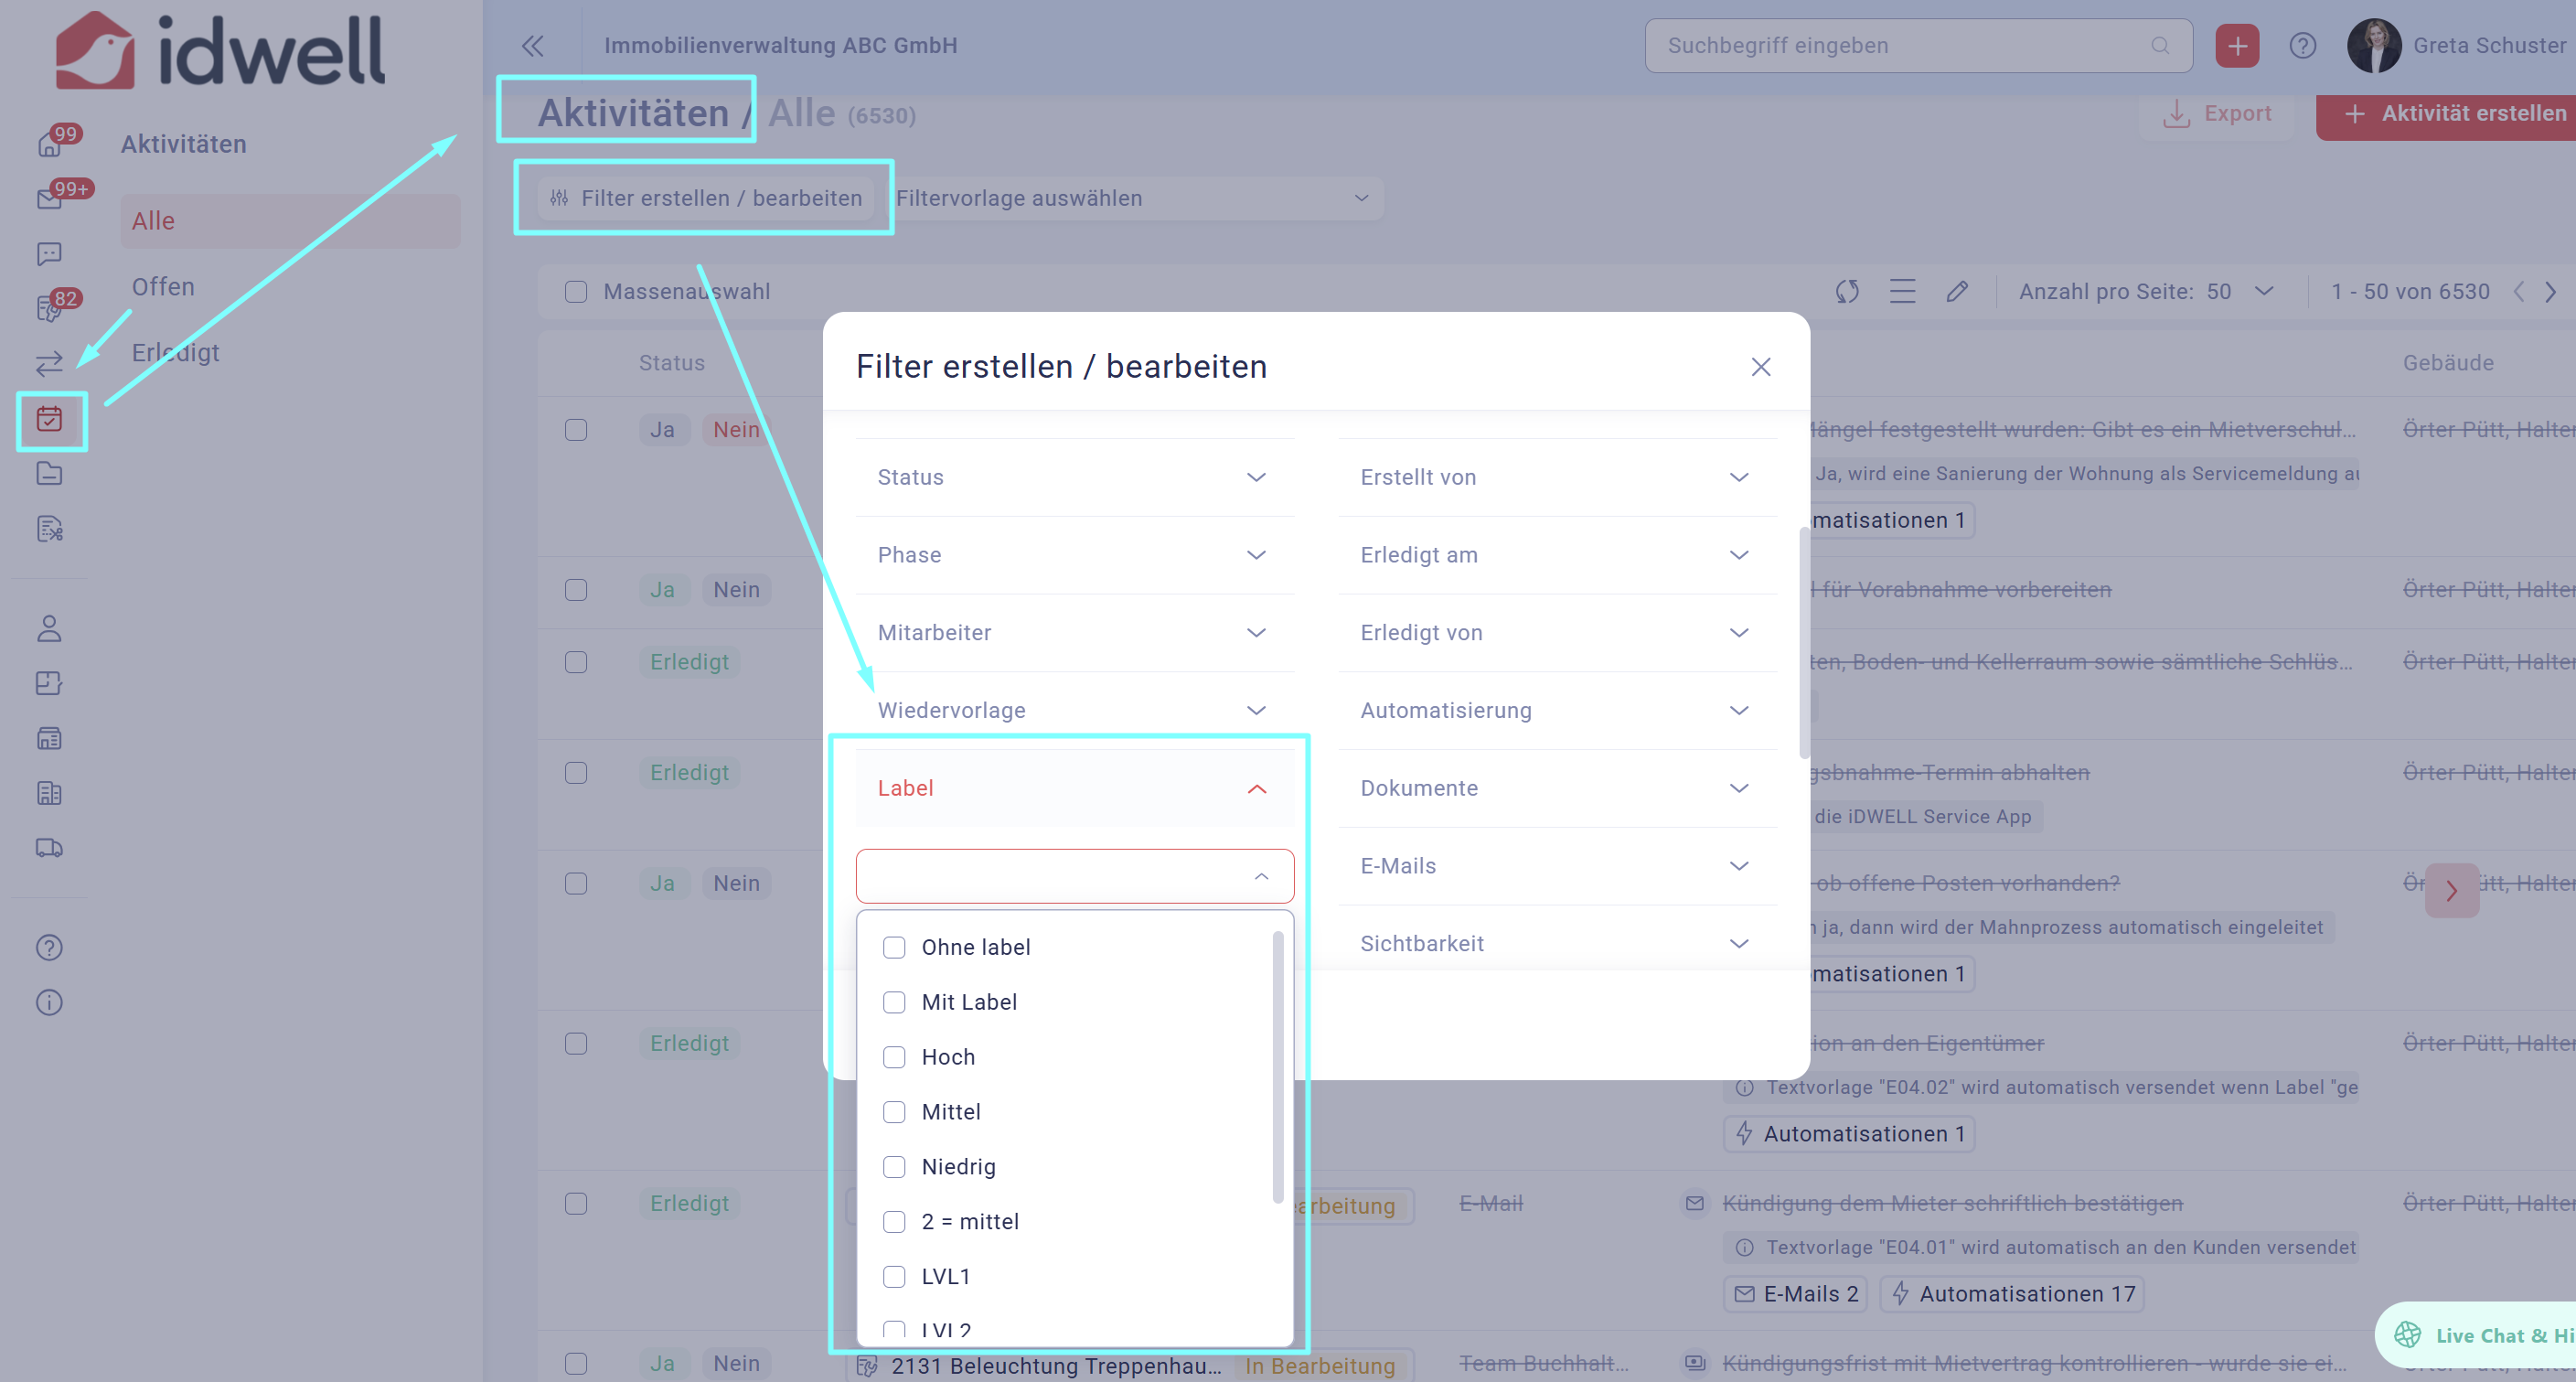2576x1382 pixels.
Task: Click the pencil edit icon in list toolbar
Action: tap(1957, 291)
